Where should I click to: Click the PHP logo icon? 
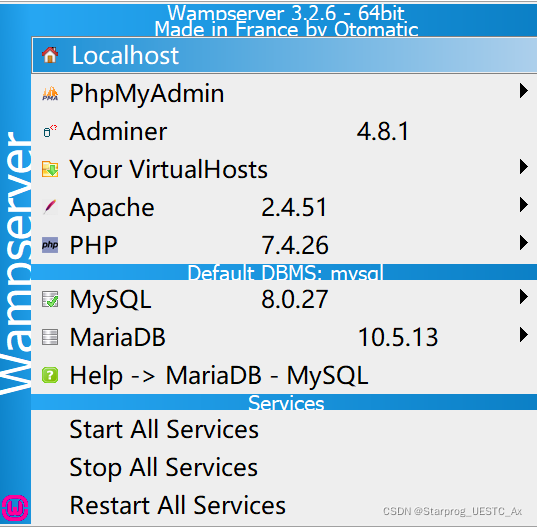point(50,245)
